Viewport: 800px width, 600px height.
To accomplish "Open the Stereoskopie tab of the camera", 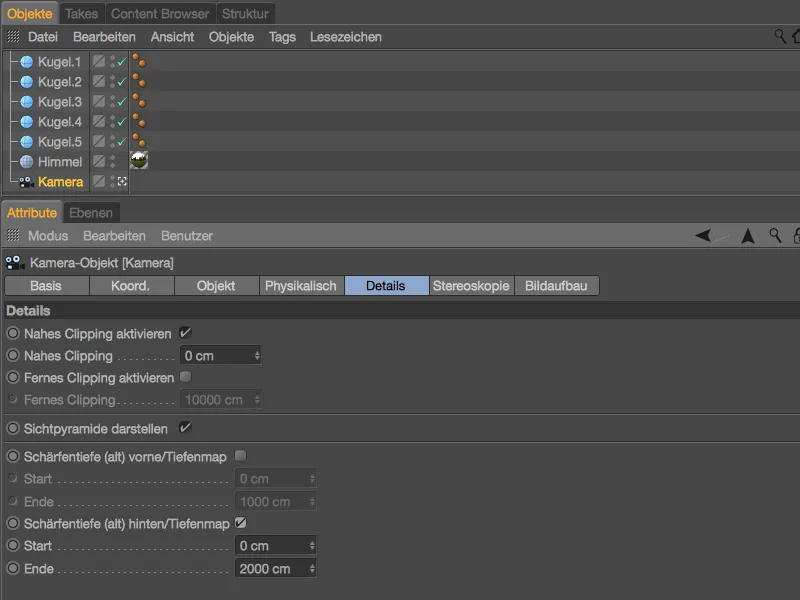I will click(x=471, y=286).
